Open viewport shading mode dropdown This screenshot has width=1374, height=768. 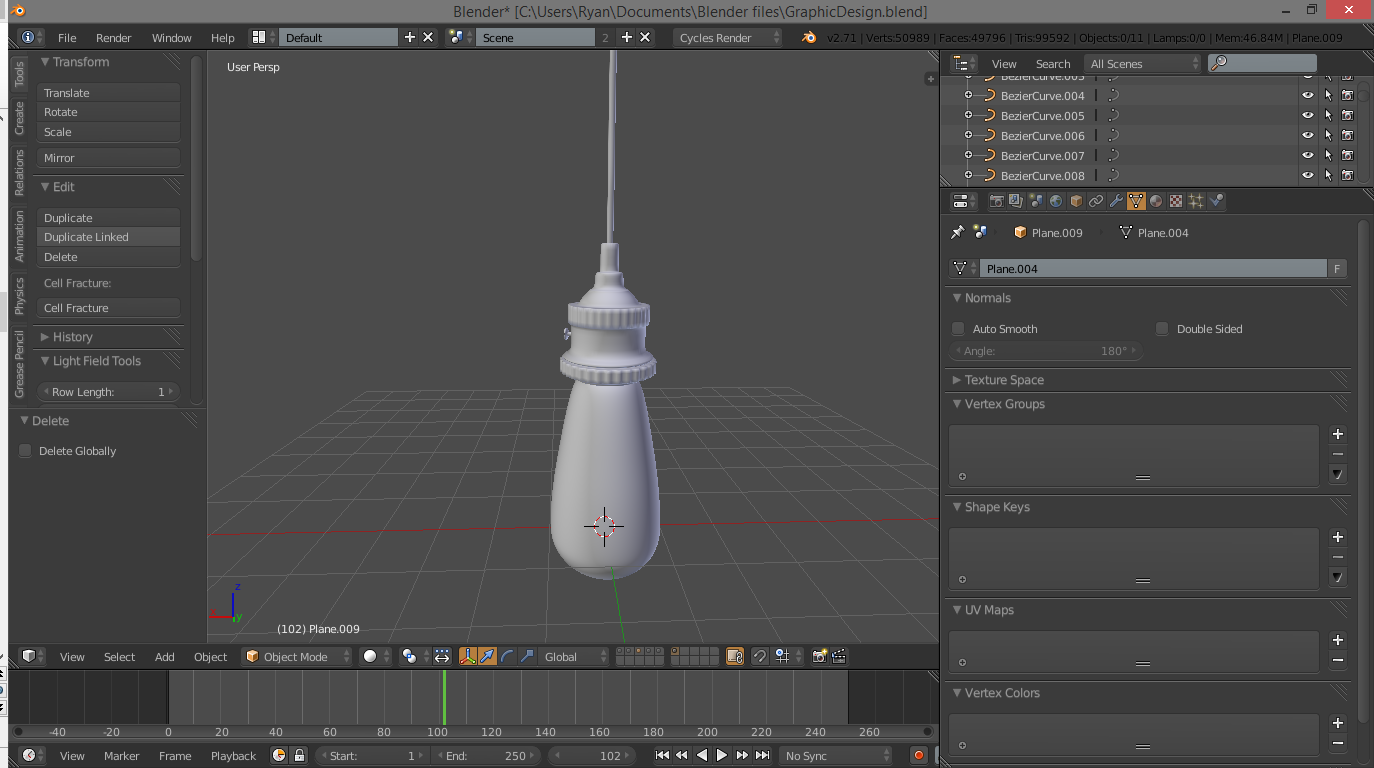point(376,656)
